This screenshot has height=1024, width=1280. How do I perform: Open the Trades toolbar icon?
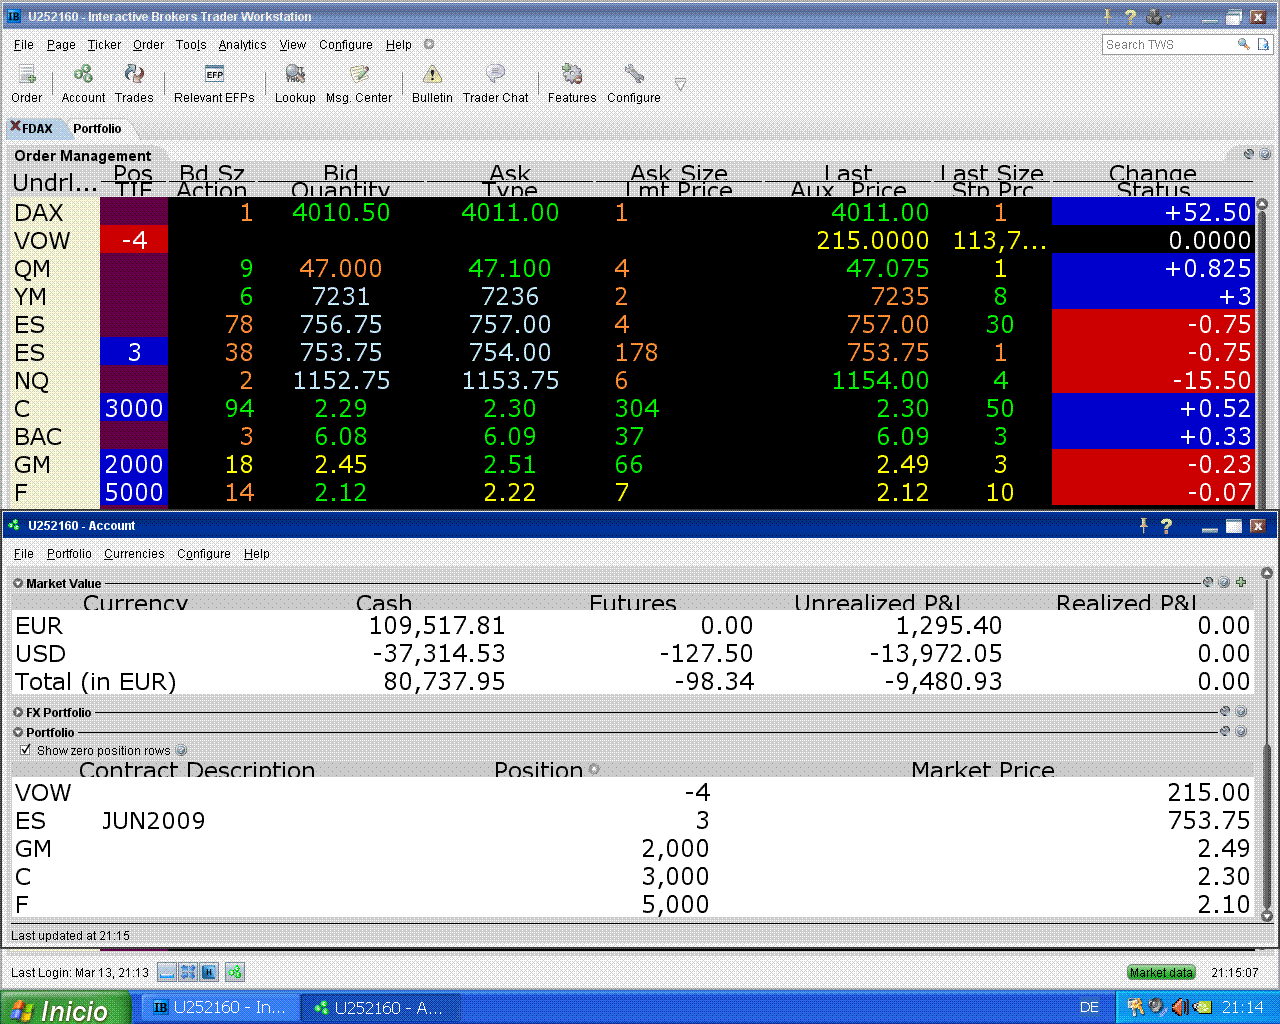click(x=134, y=75)
